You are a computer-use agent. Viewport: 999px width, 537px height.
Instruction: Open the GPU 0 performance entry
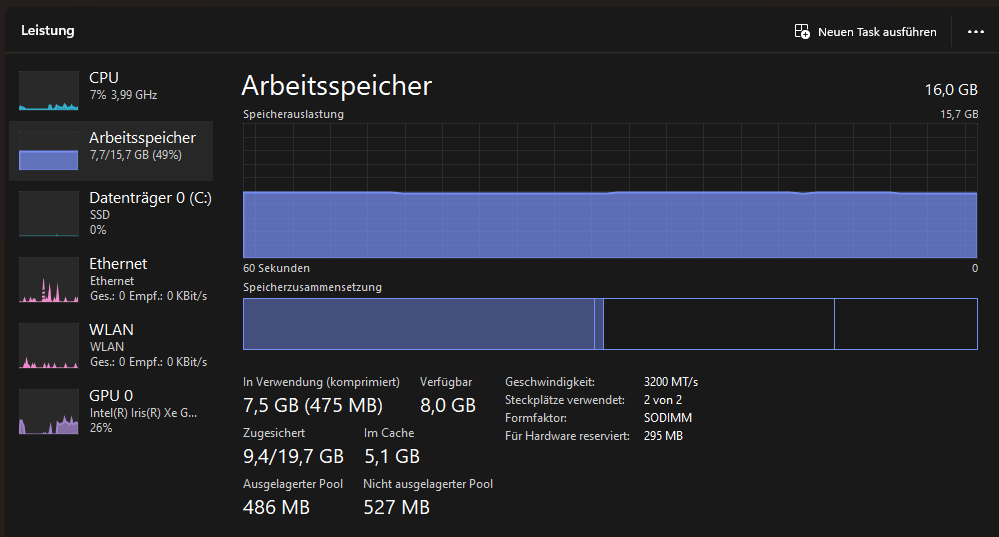(x=111, y=396)
